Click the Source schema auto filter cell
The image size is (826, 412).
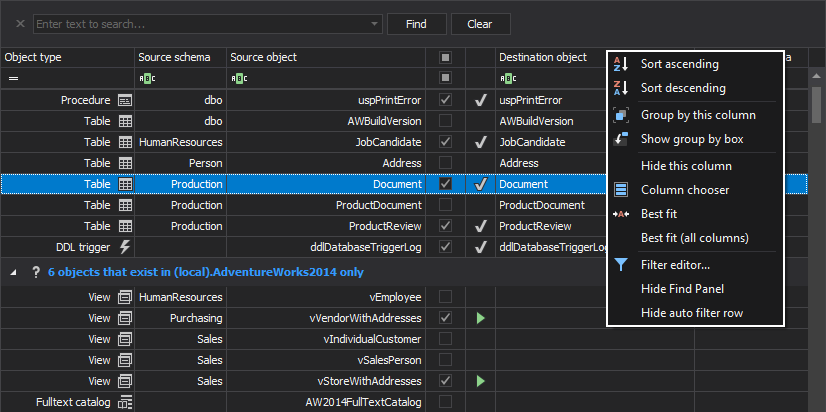[181, 79]
